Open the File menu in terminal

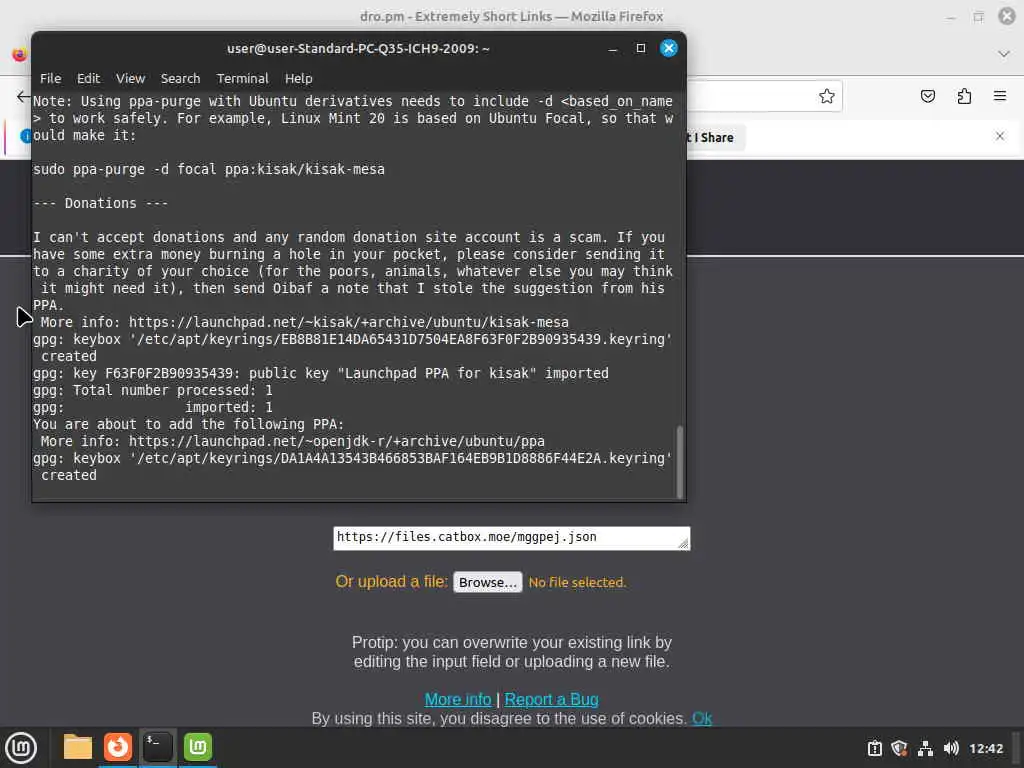click(x=50, y=78)
